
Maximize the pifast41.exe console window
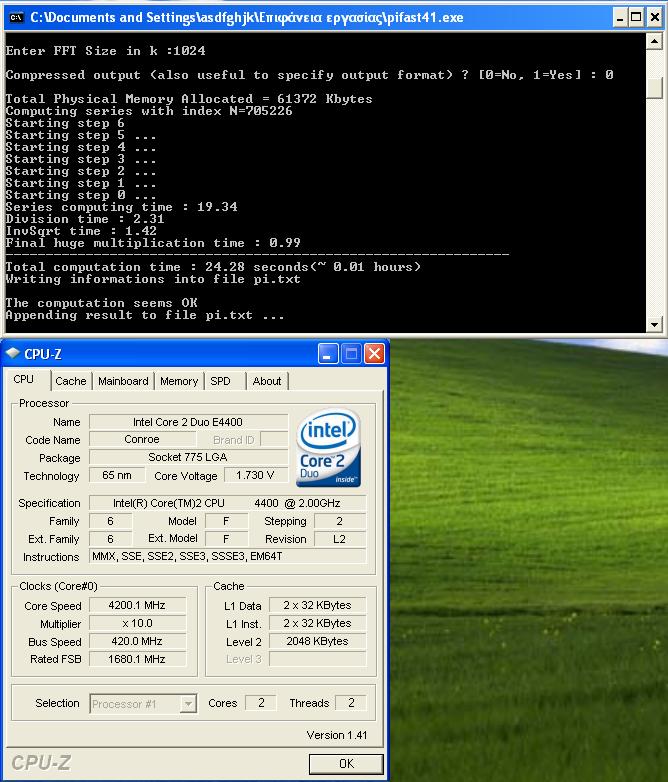(x=637, y=18)
